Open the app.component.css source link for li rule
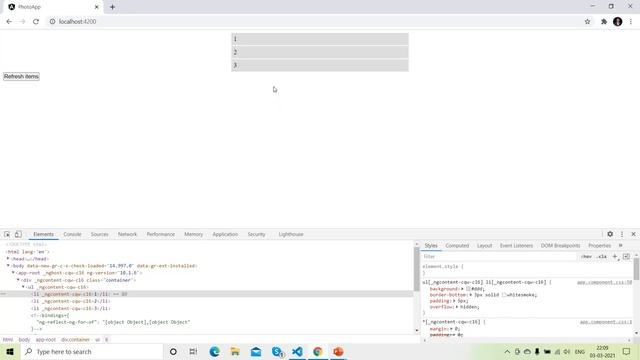The height and width of the screenshot is (360, 640). click(604, 282)
